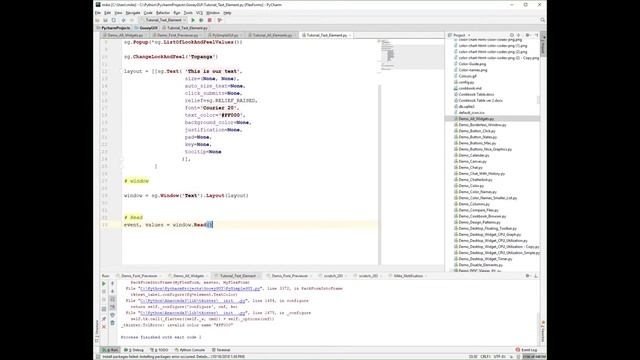Open Tutorial_Text_Element run output tab
Image resolution: width=640 pixels, height=360 pixels.
click(238, 276)
